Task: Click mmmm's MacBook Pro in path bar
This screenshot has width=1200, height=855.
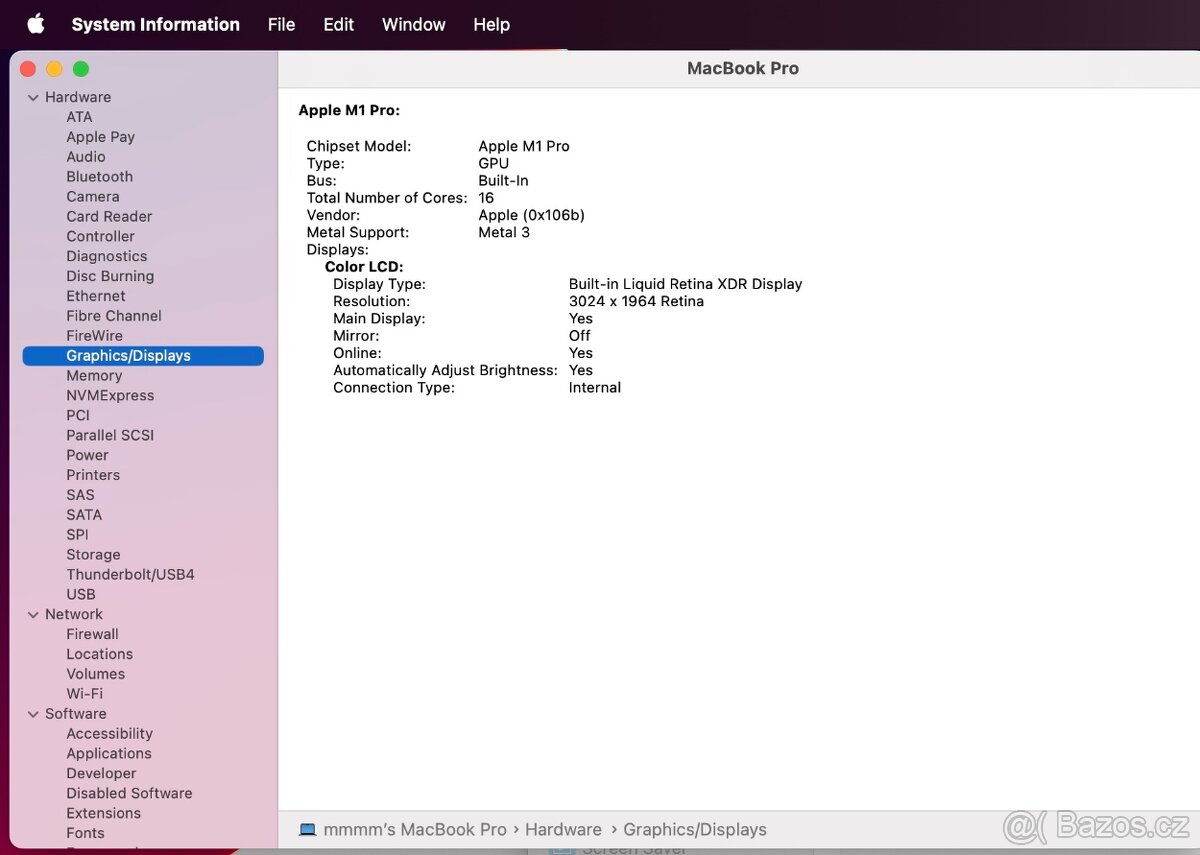Action: pyautogui.click(x=414, y=829)
